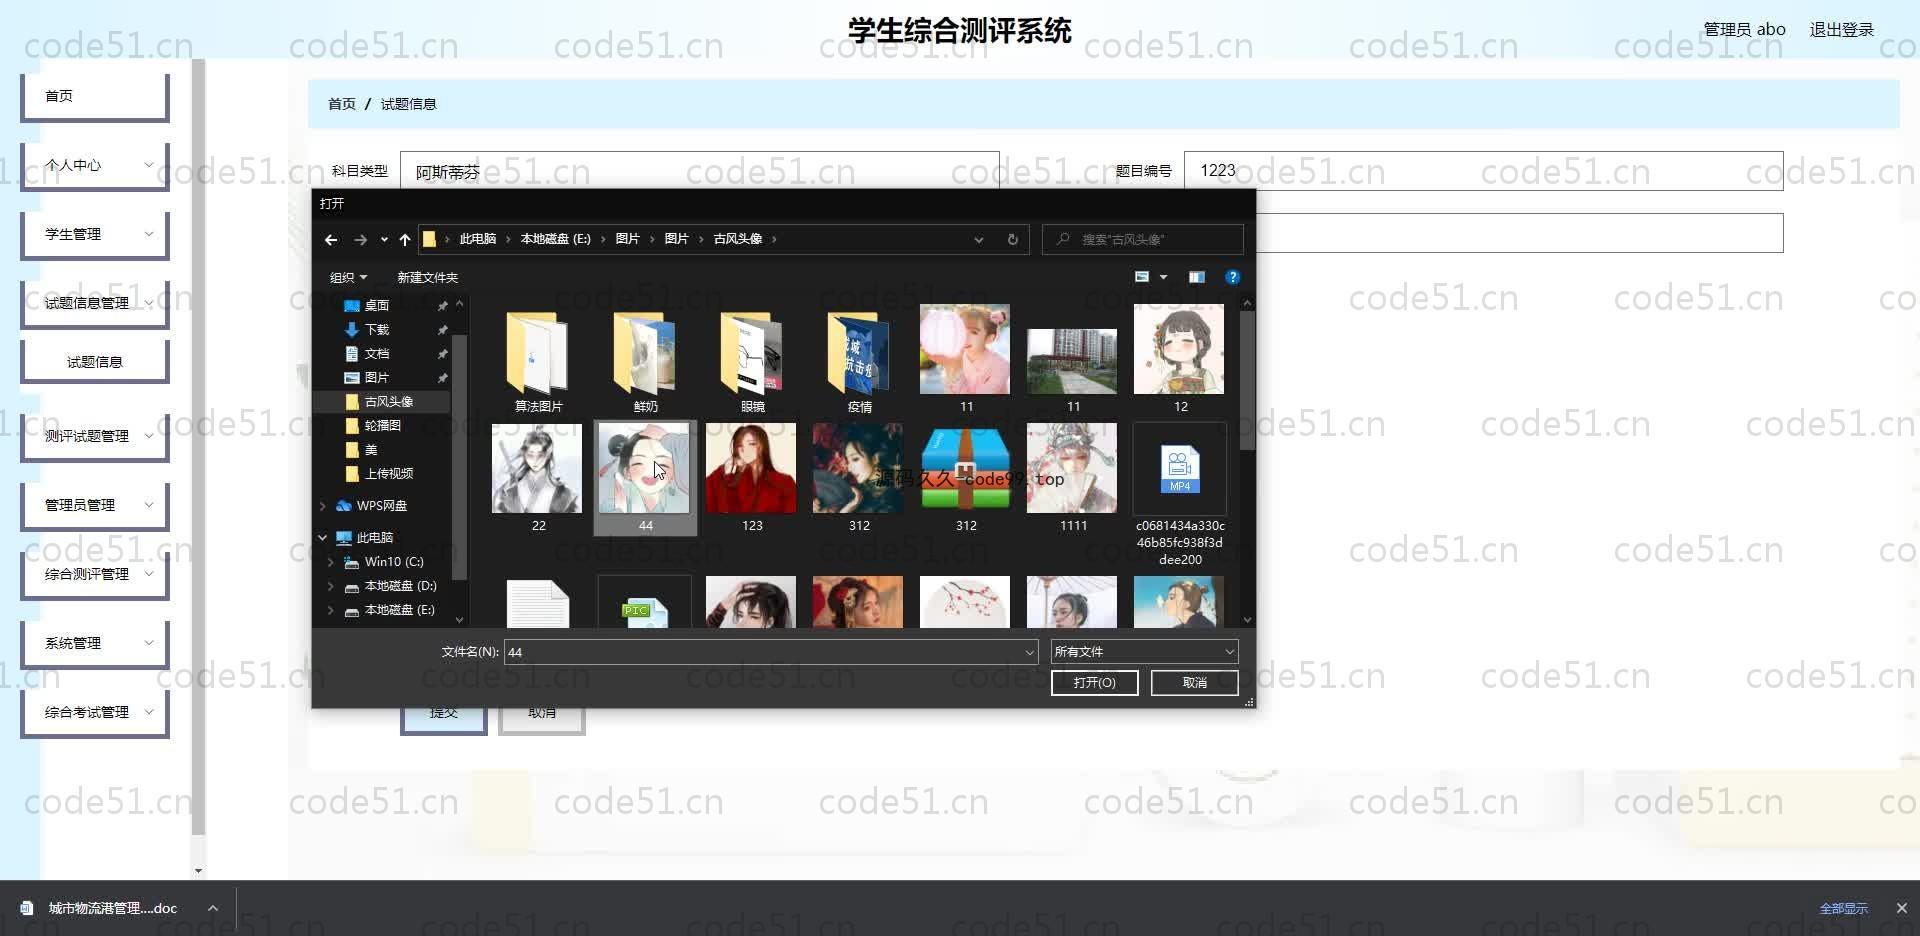Select 图片 in navigation pane
The image size is (1920, 936).
(377, 378)
